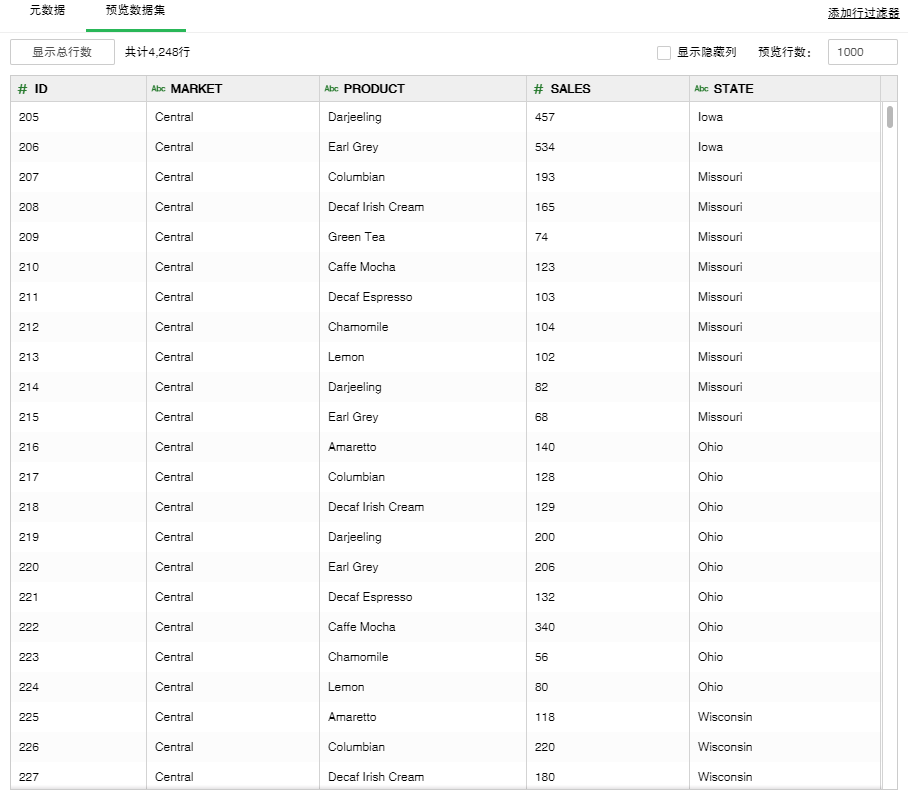
Task: Click the Green Tea product cell
Action: point(356,237)
